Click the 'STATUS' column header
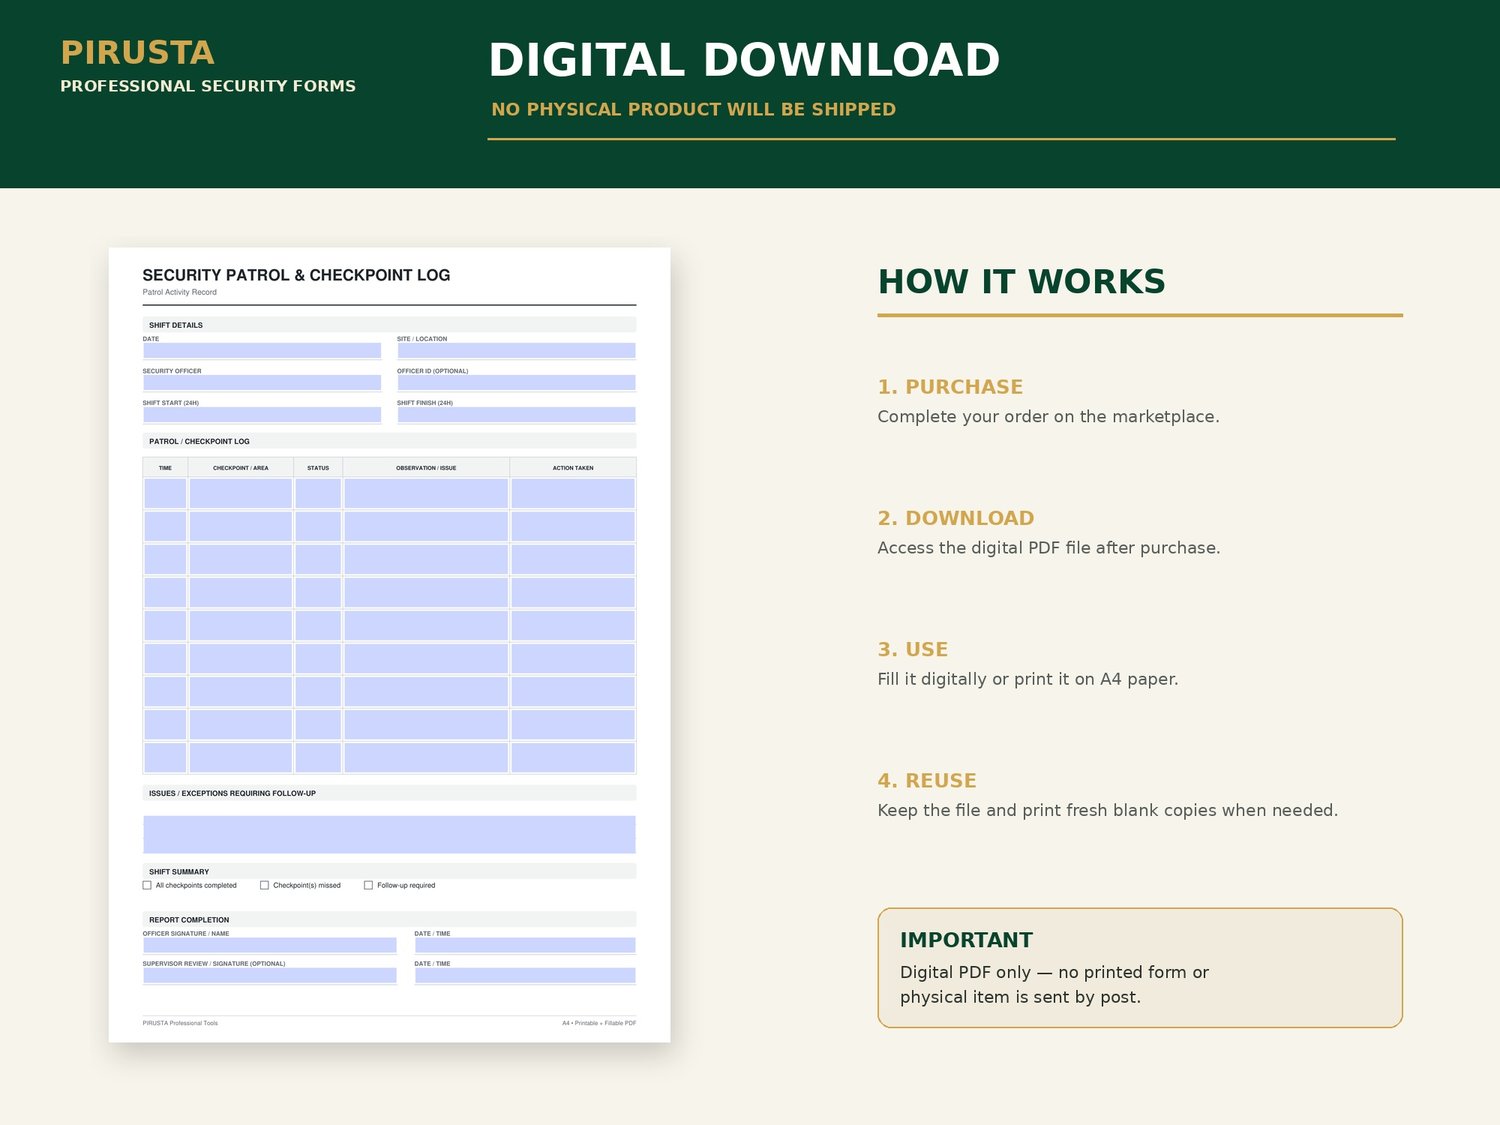This screenshot has height=1125, width=1500. point(318,468)
